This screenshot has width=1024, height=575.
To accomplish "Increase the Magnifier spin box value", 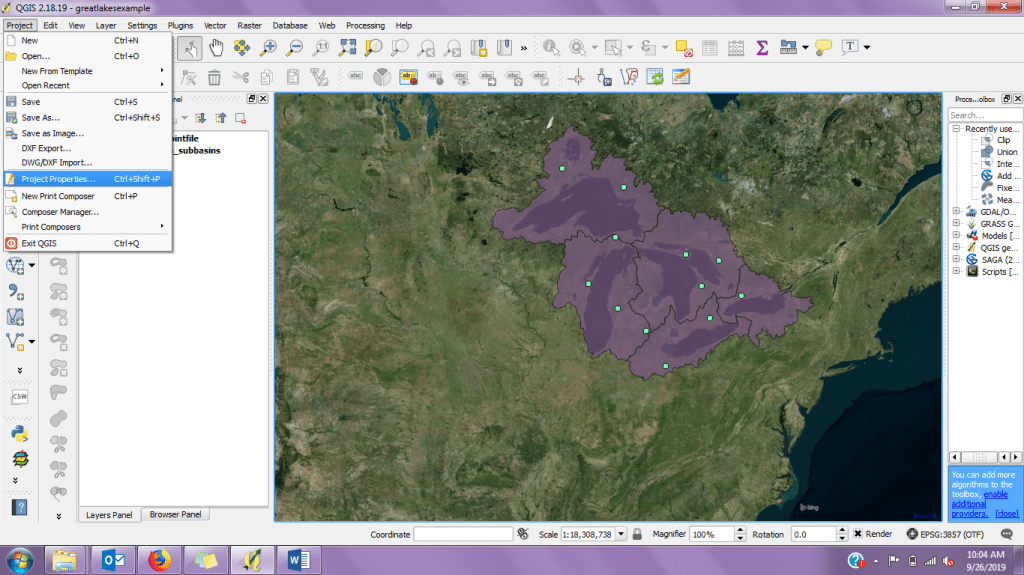I will point(739,531).
